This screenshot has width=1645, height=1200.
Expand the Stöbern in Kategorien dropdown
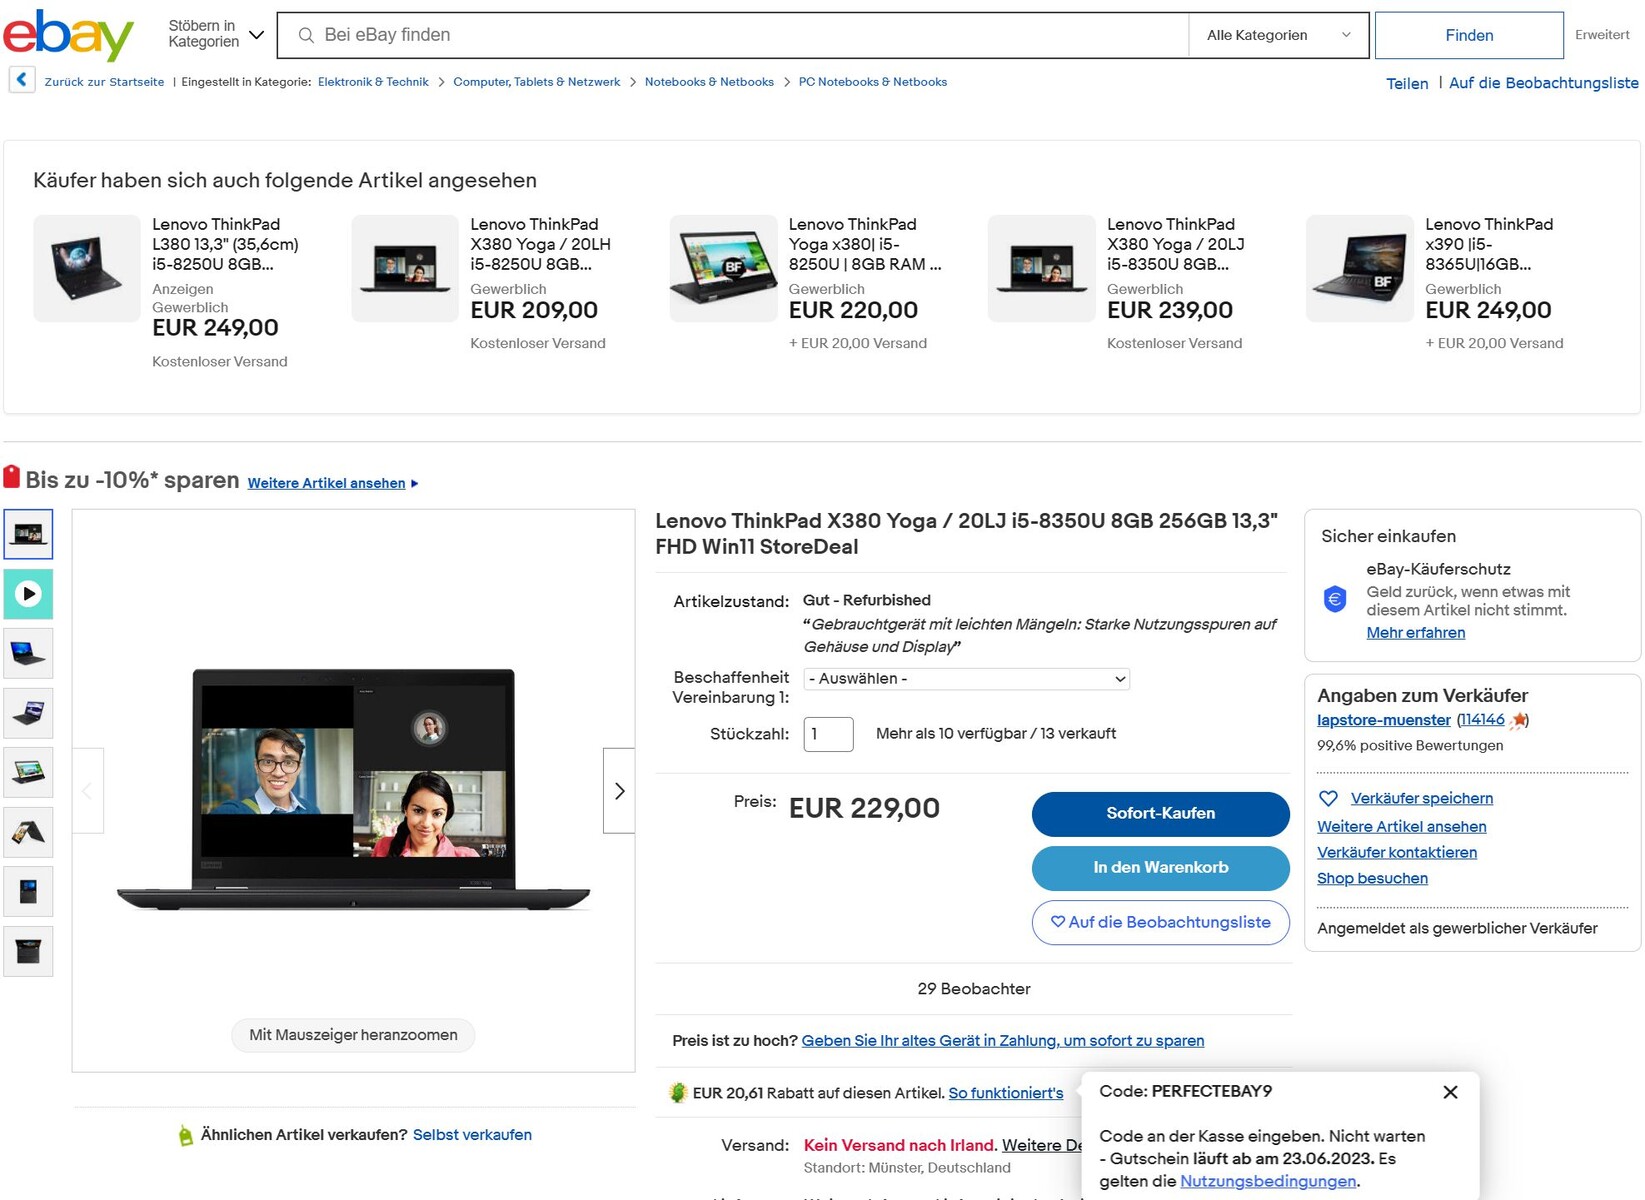pos(215,34)
